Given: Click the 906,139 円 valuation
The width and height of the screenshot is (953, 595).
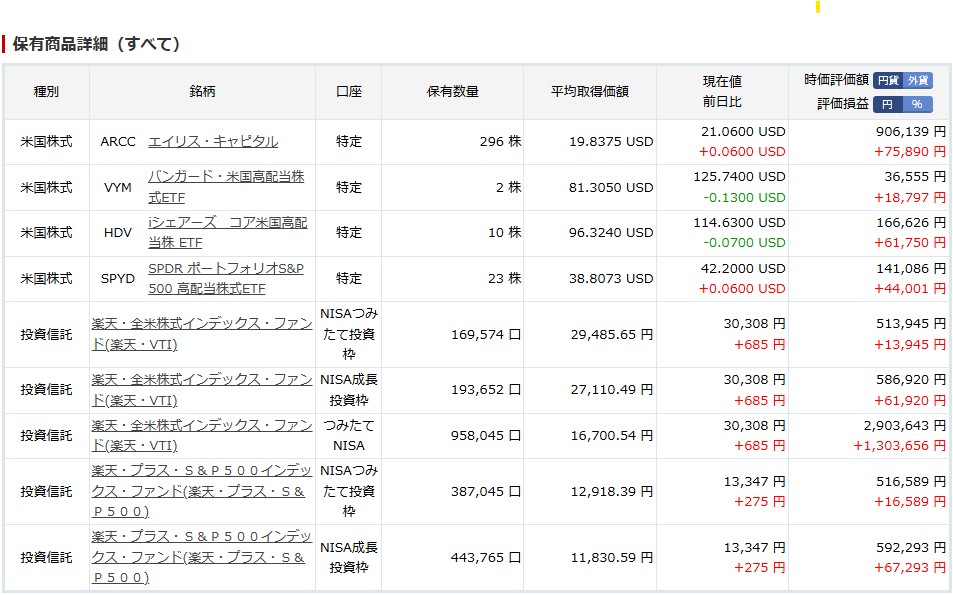Looking at the screenshot, I should [910, 132].
